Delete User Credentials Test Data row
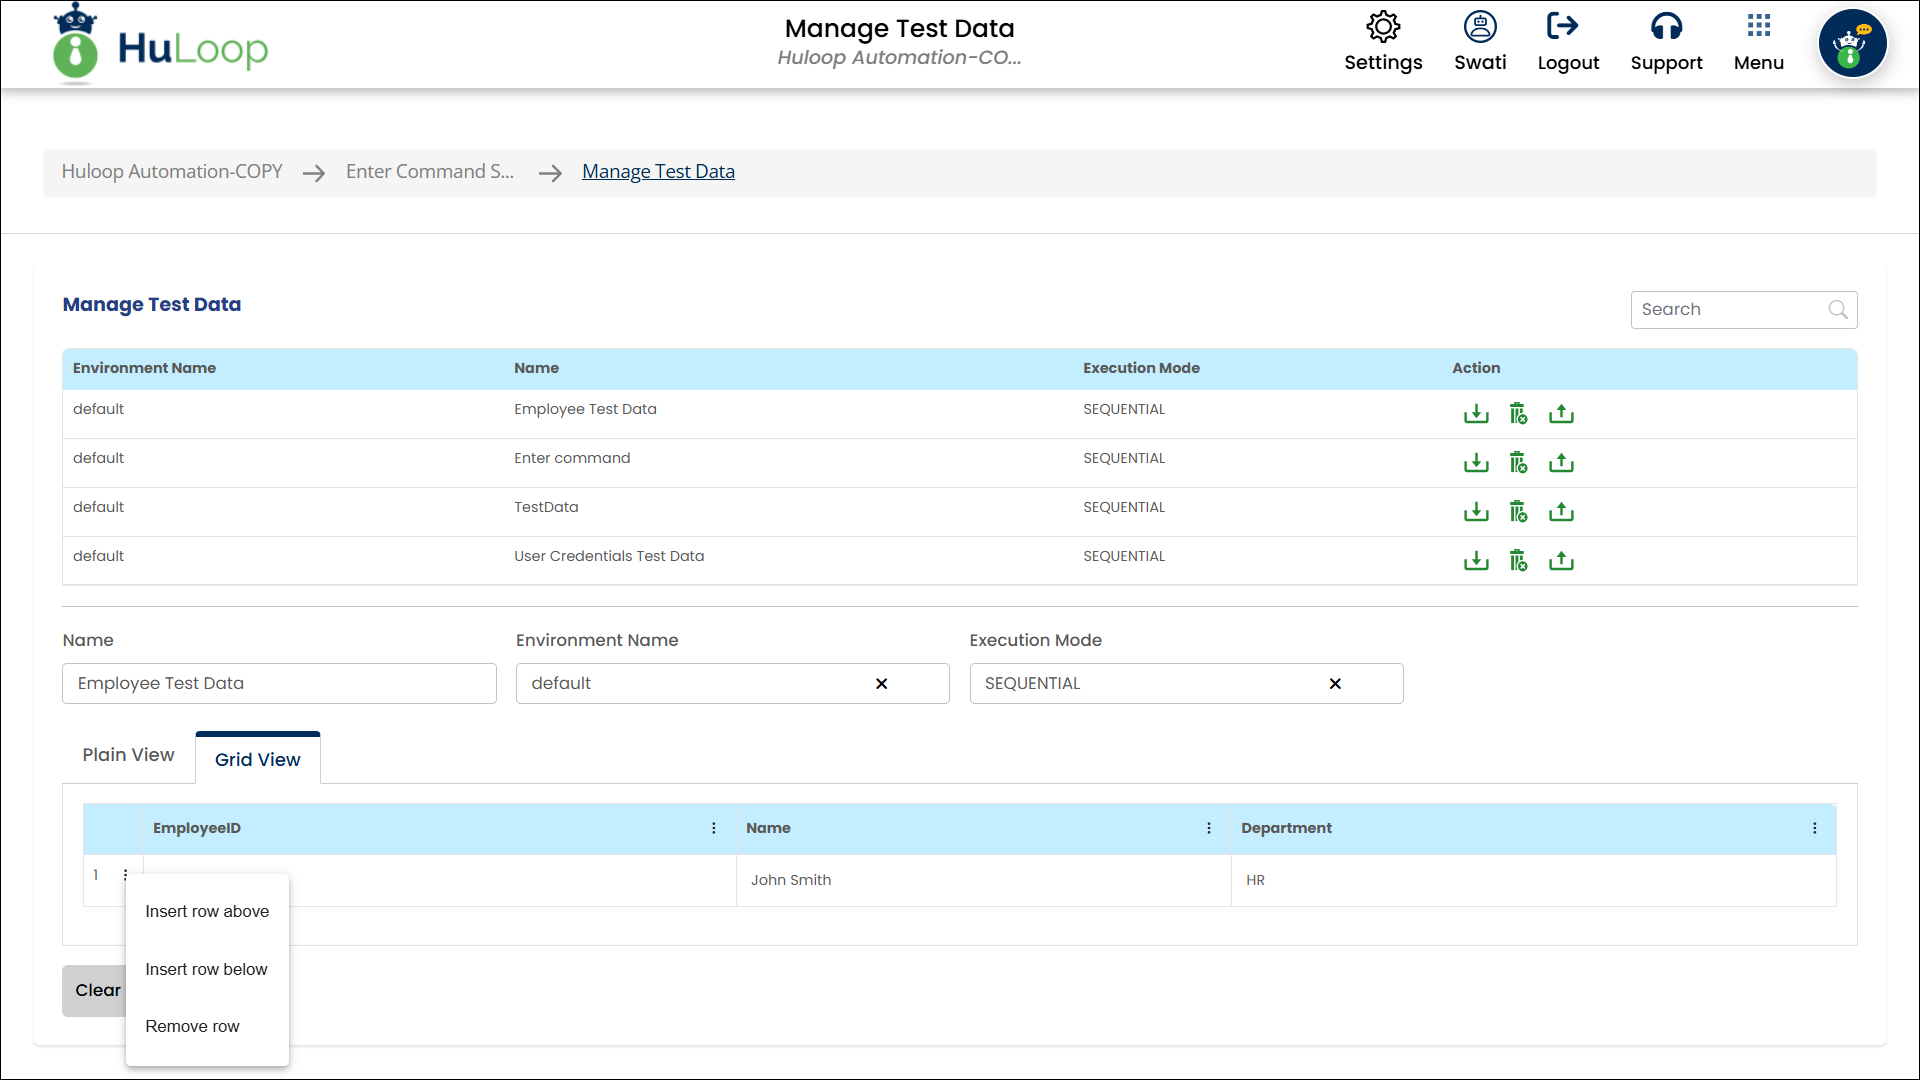1920x1080 pixels. pyautogui.click(x=1518, y=561)
